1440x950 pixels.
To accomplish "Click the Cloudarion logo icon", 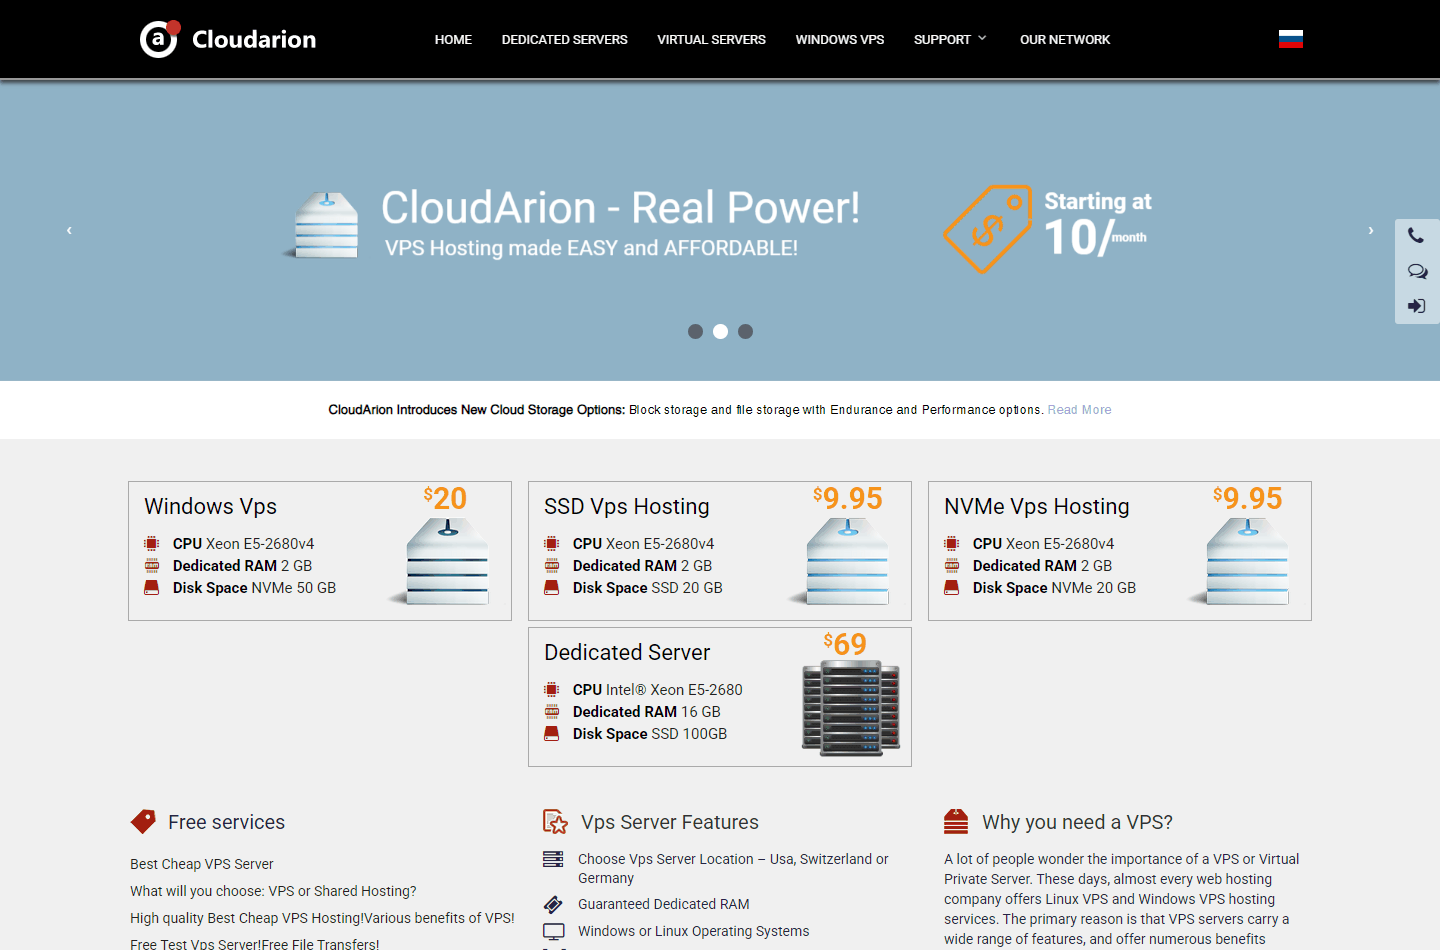I will 159,39.
